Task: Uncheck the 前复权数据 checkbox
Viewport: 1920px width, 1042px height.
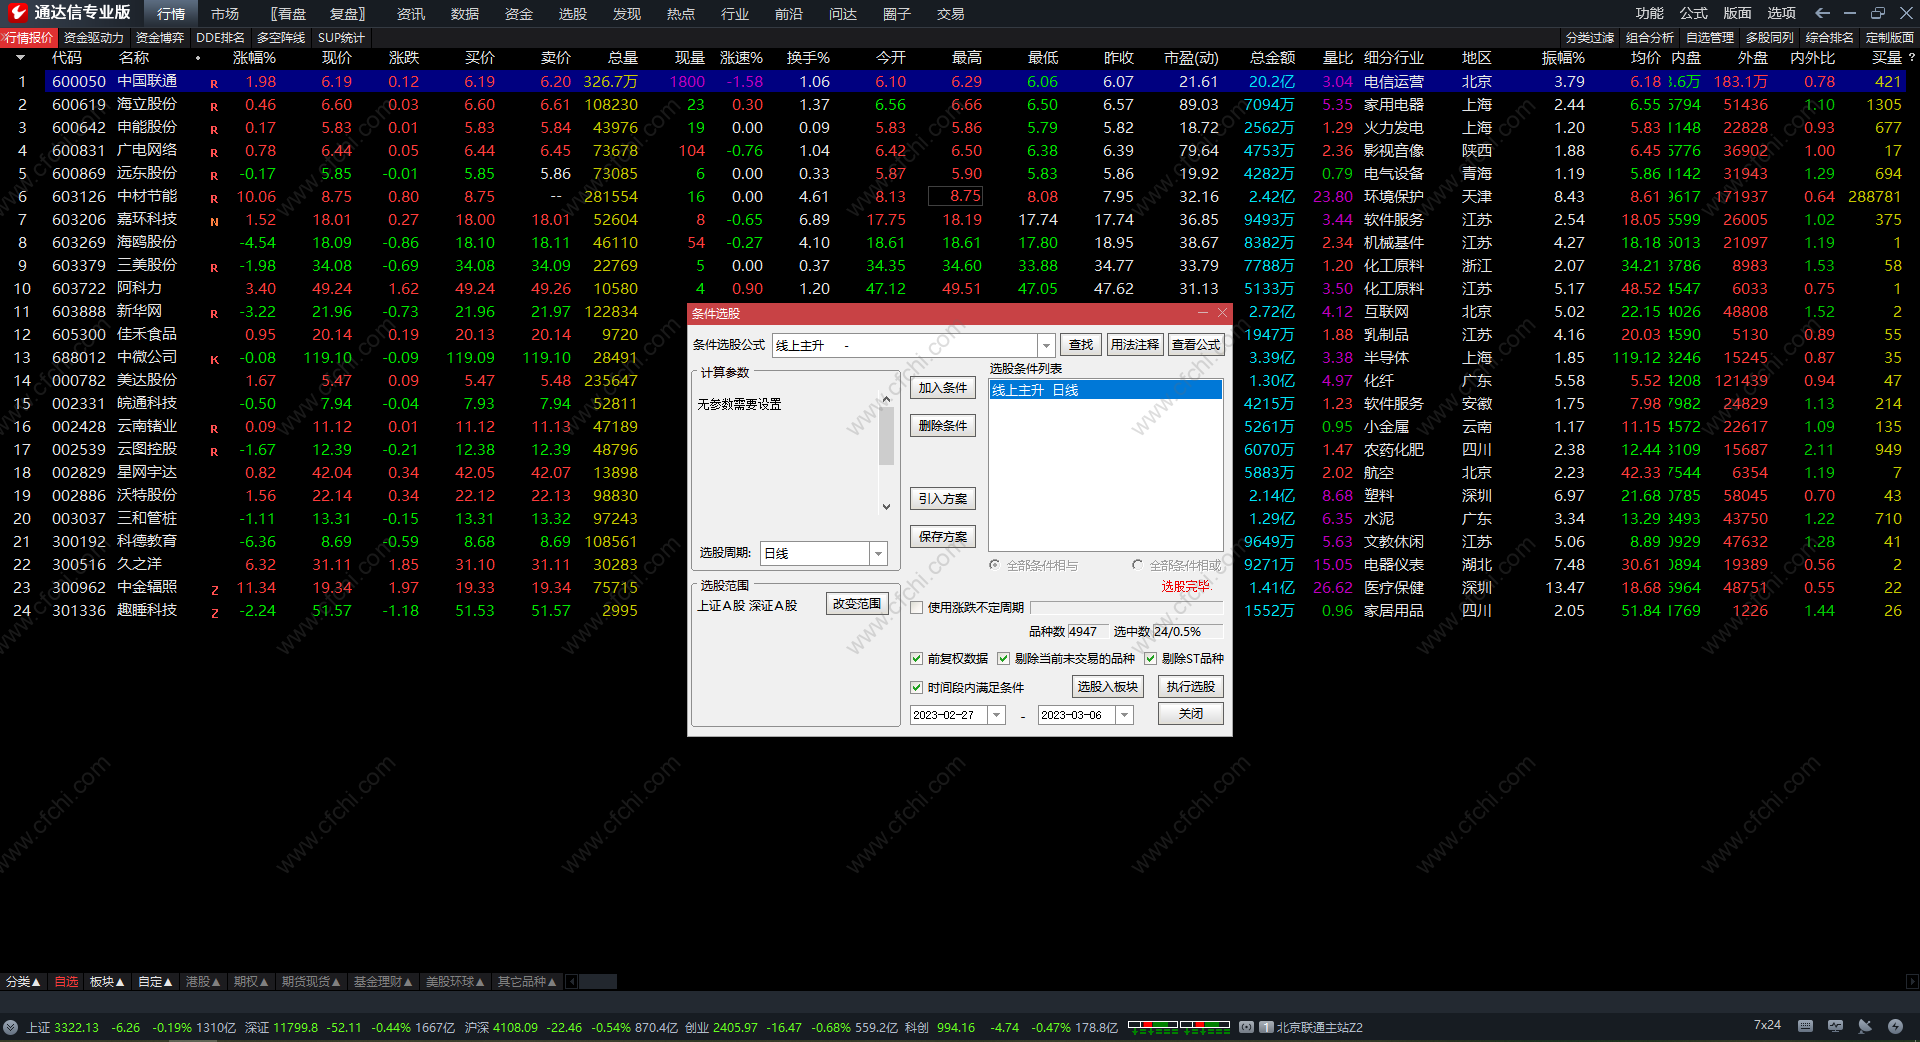Action: (x=916, y=659)
